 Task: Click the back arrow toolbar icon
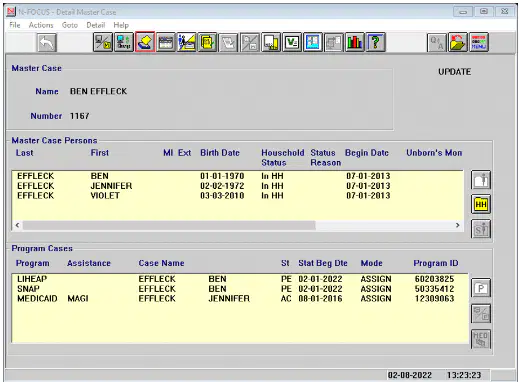pyautogui.click(x=47, y=43)
